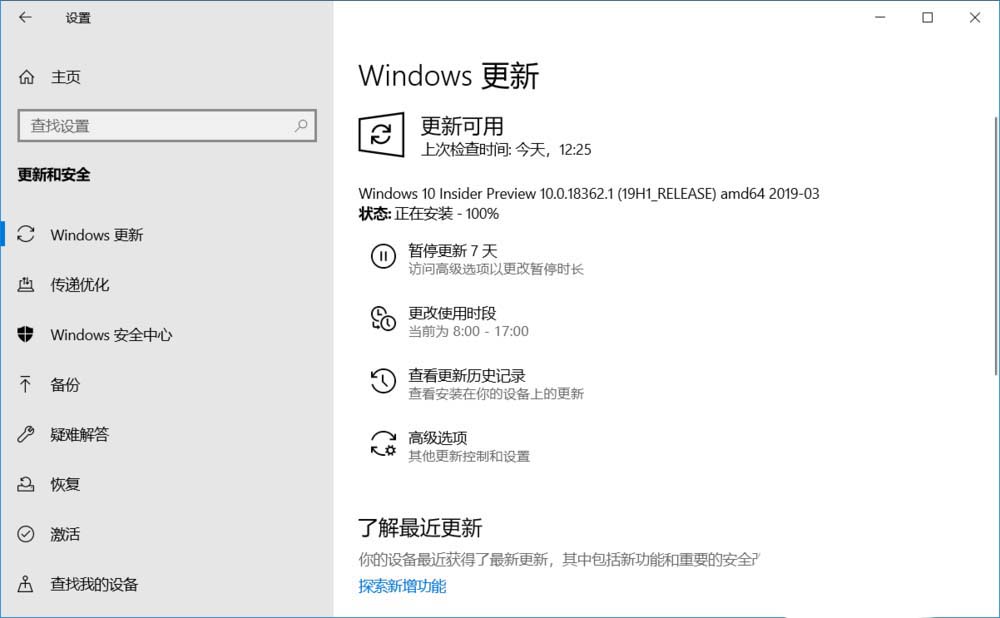The image size is (1000, 618).
Task: Click the 恢复 recovery icon
Action: click(26, 484)
